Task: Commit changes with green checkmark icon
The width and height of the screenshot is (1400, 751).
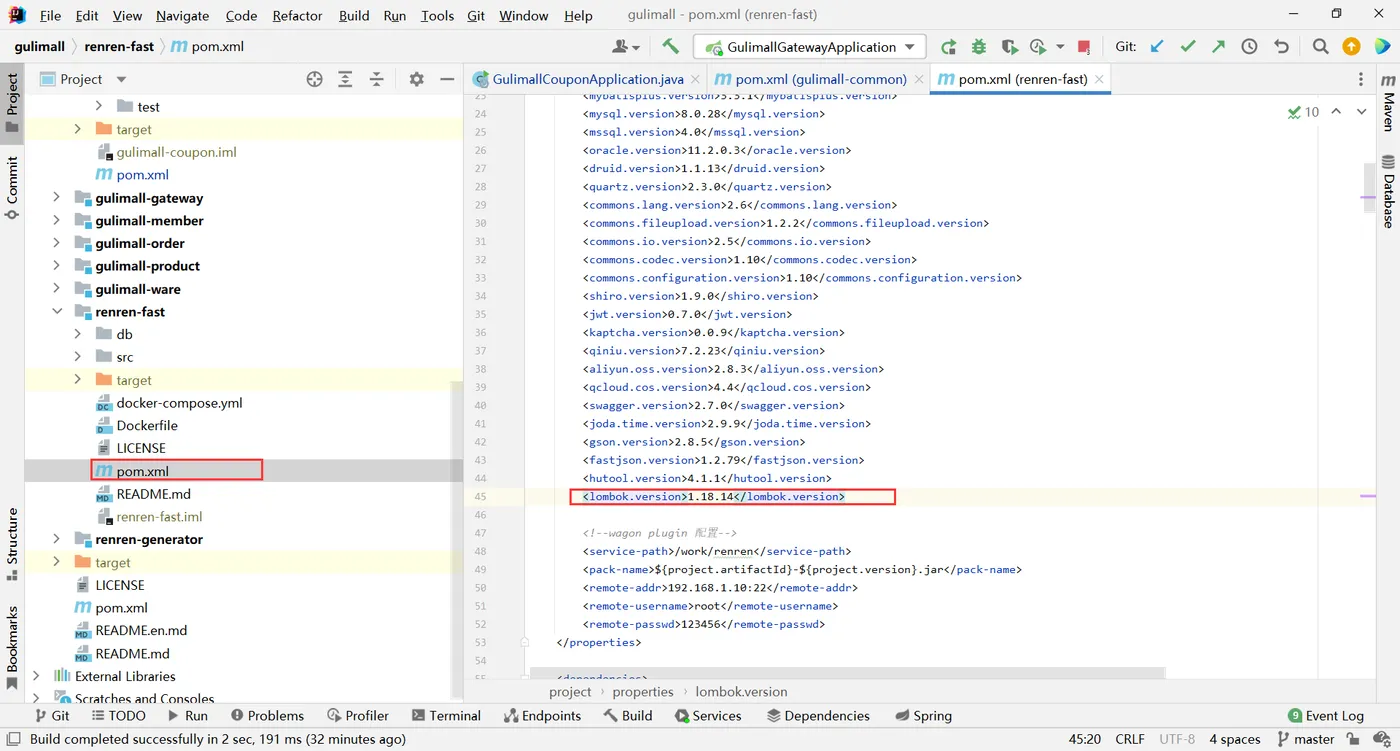Action: (x=1188, y=47)
